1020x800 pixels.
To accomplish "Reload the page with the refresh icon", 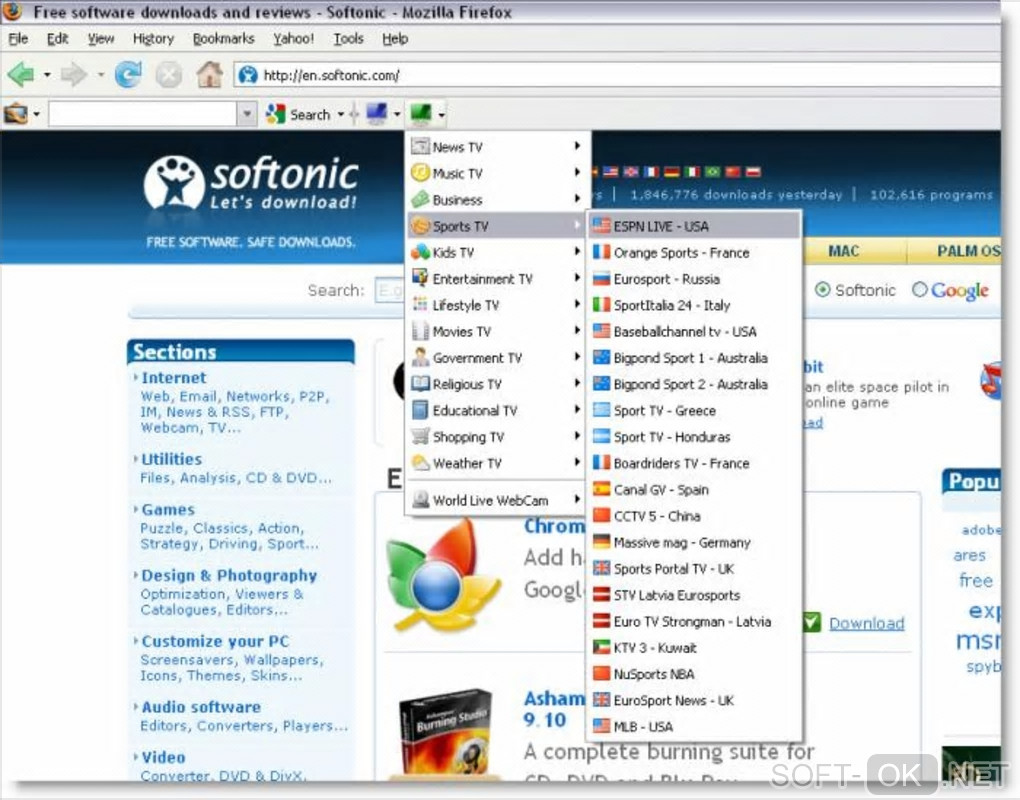I will (128, 75).
